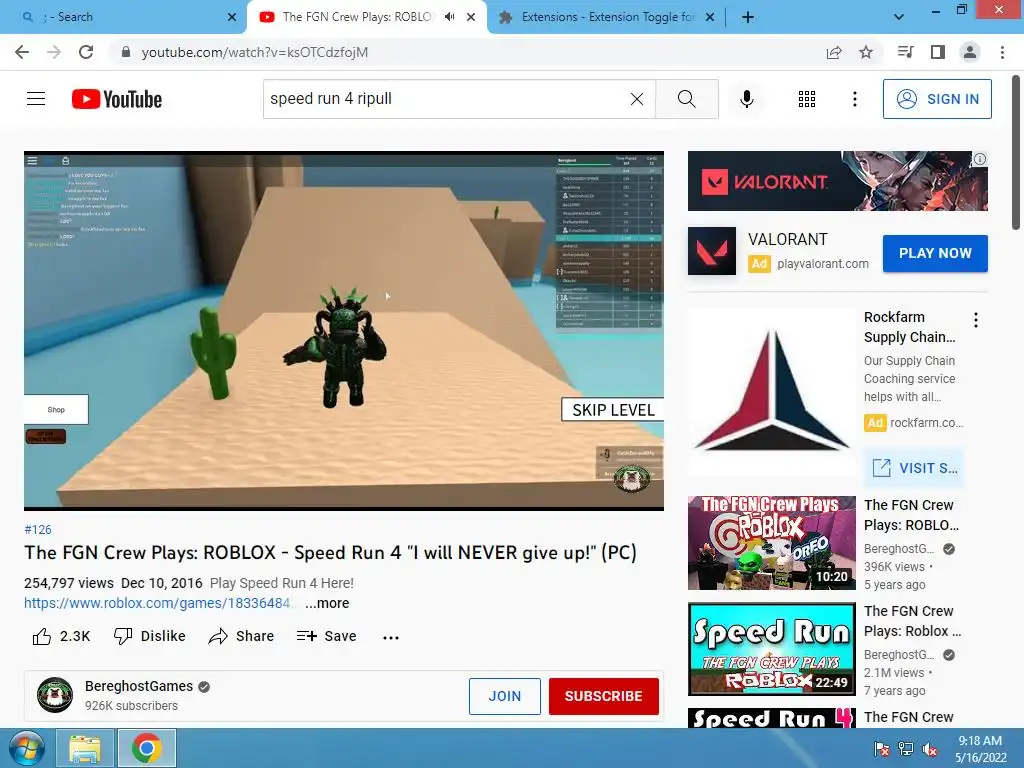This screenshot has width=1024, height=768.
Task: Like the video with thumbs up
Action: [61, 636]
